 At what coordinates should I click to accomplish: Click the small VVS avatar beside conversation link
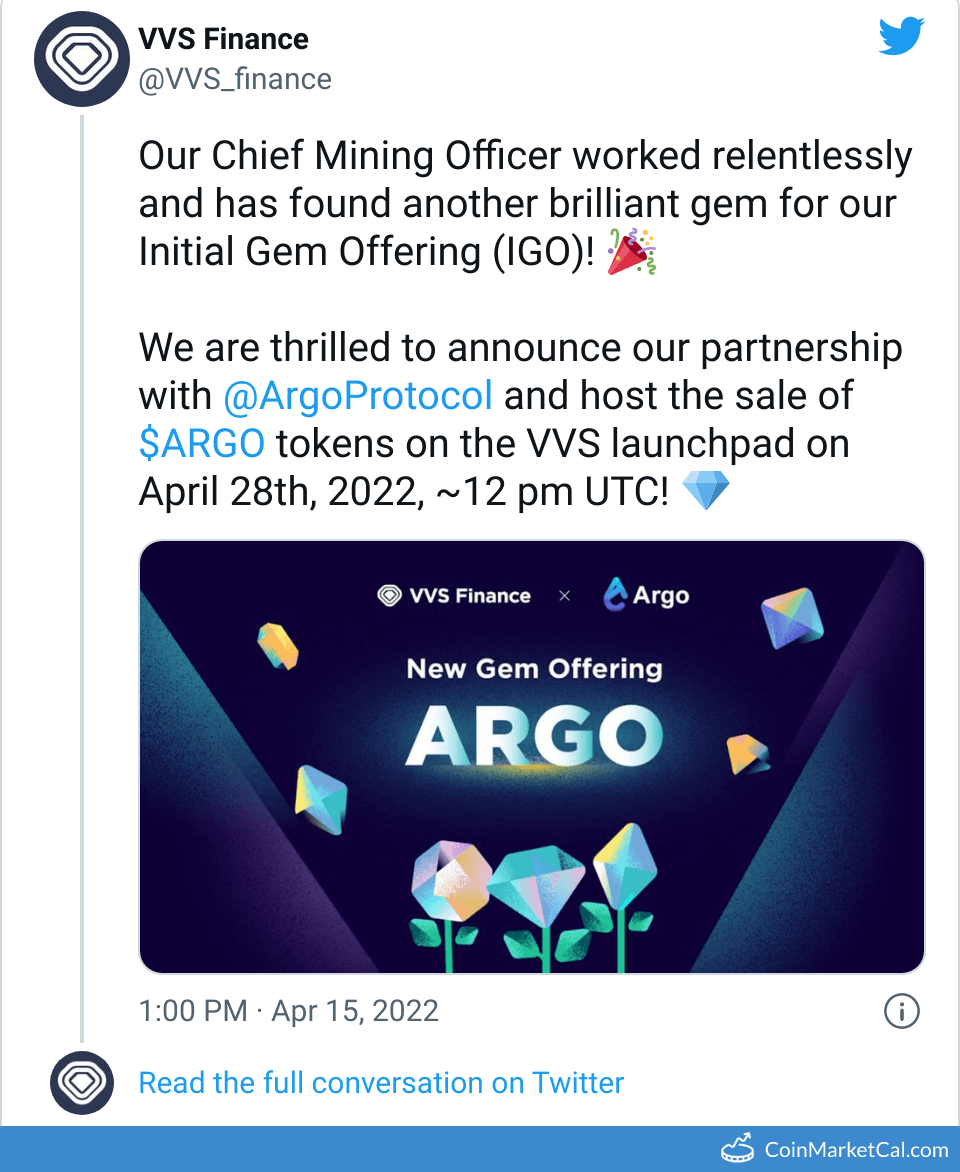[x=81, y=1083]
